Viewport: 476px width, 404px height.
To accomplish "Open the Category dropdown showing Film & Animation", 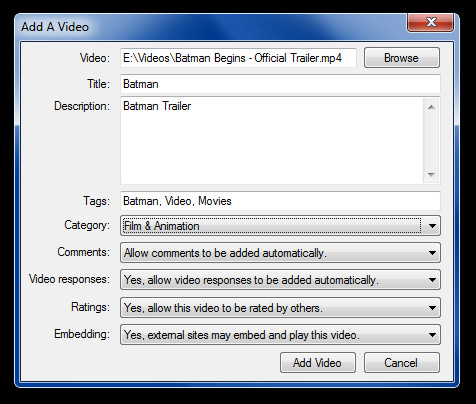I will coord(280,226).
